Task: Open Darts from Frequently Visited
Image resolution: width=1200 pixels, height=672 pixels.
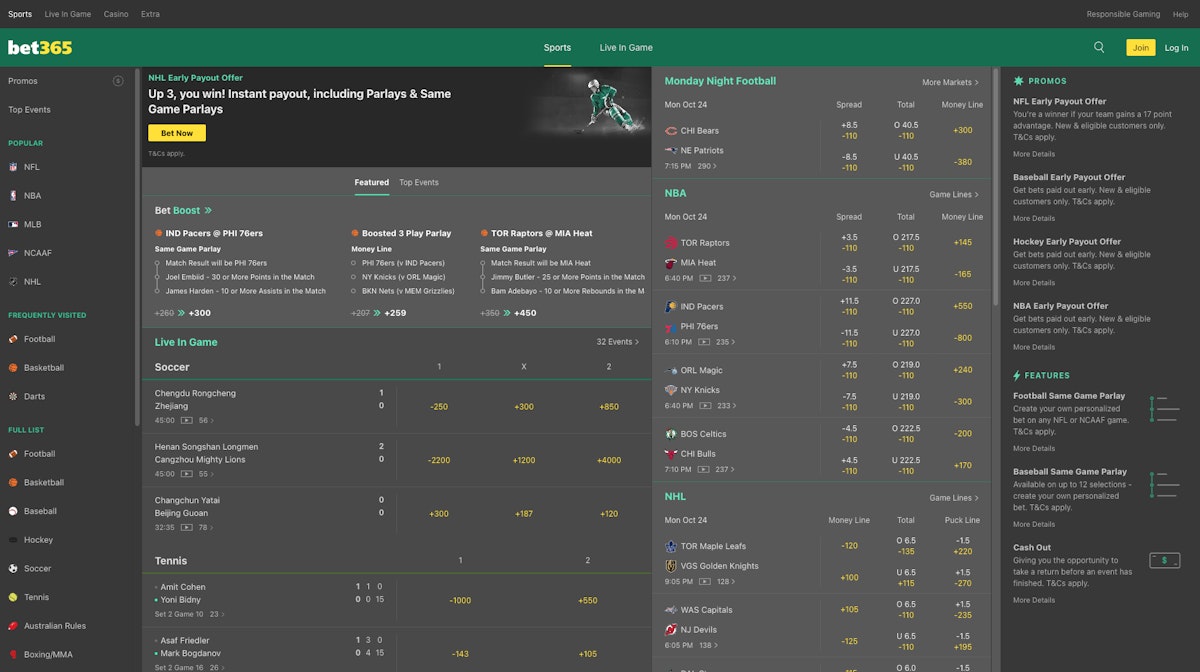Action: point(14,397)
